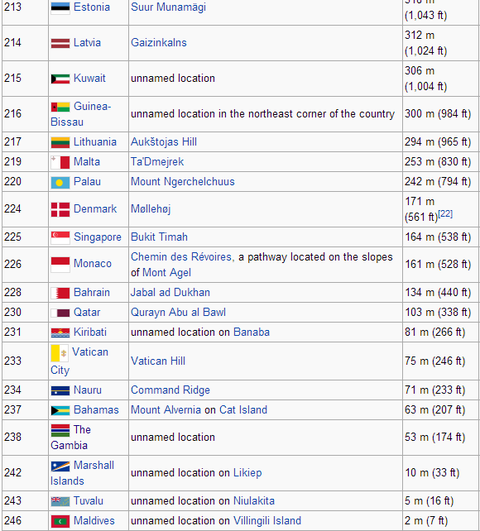This screenshot has width=480, height=531.
Task: Follow the Villingili Island link
Action: click(x=267, y=521)
